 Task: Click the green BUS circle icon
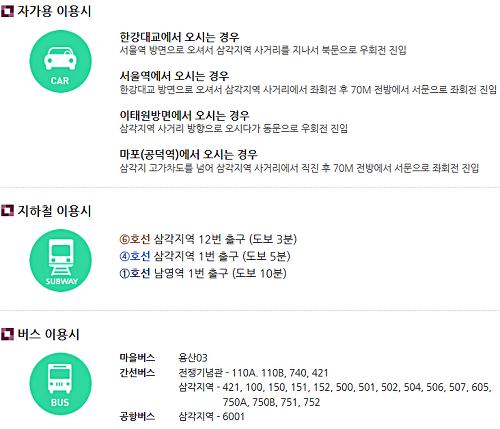click(60, 384)
